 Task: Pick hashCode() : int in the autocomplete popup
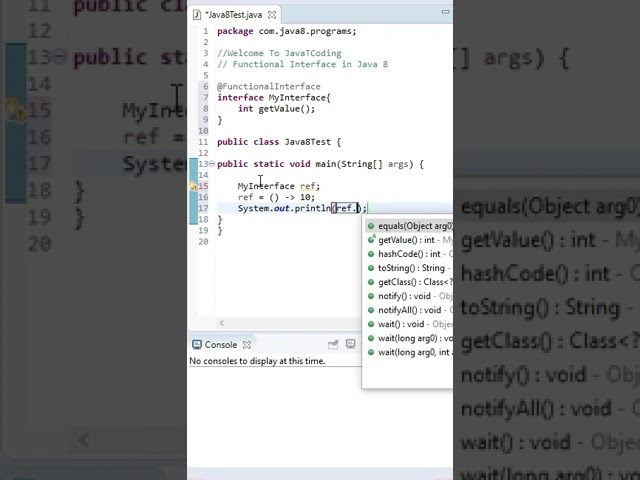pyautogui.click(x=409, y=254)
